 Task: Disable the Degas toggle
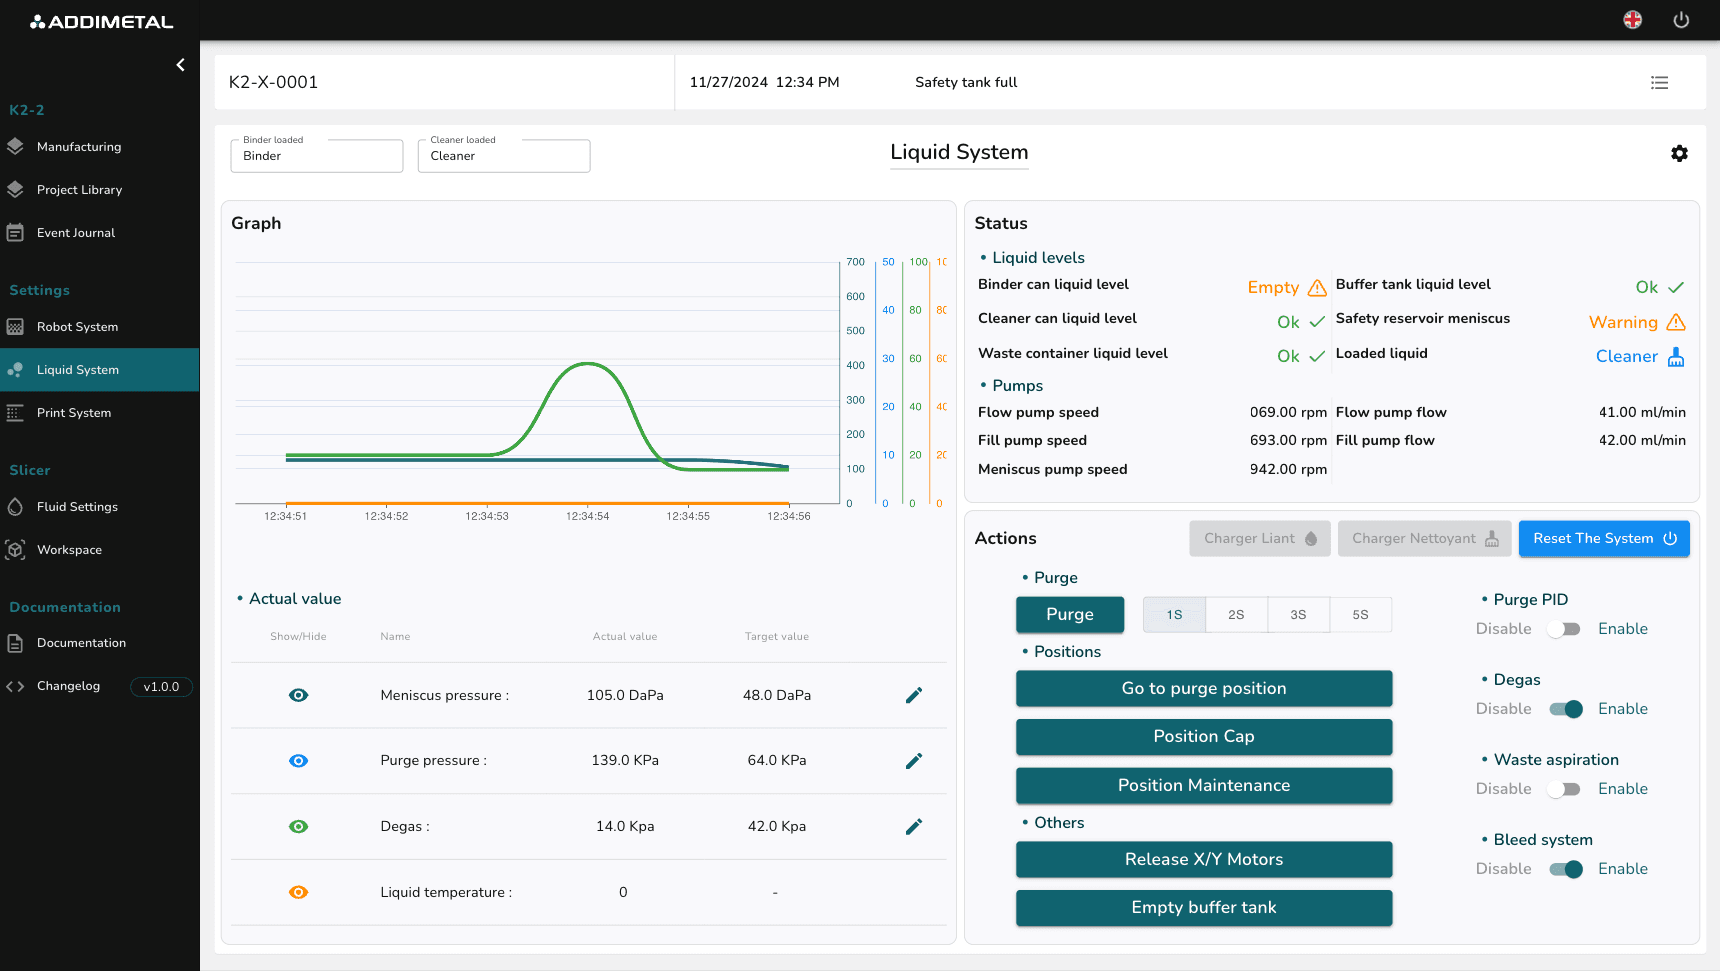coord(1566,708)
